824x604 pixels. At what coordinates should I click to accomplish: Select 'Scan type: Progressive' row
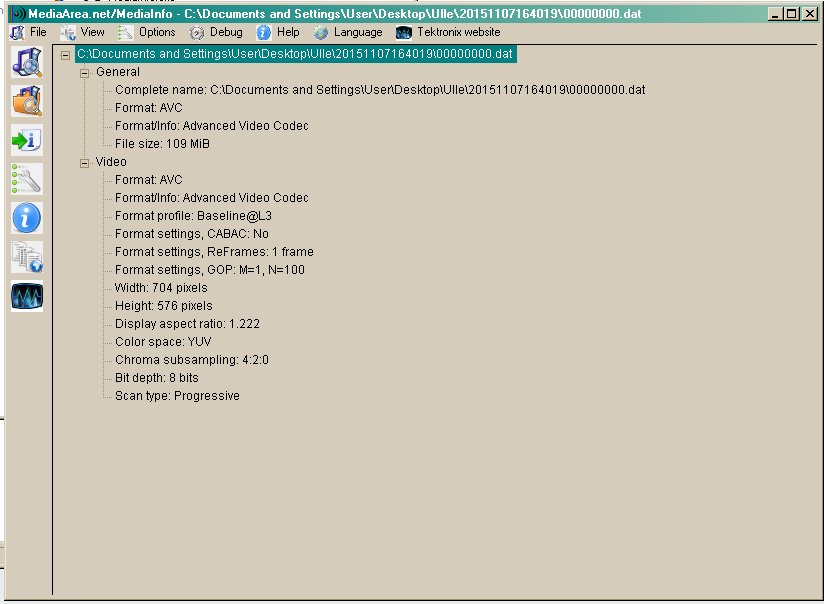click(x=177, y=396)
